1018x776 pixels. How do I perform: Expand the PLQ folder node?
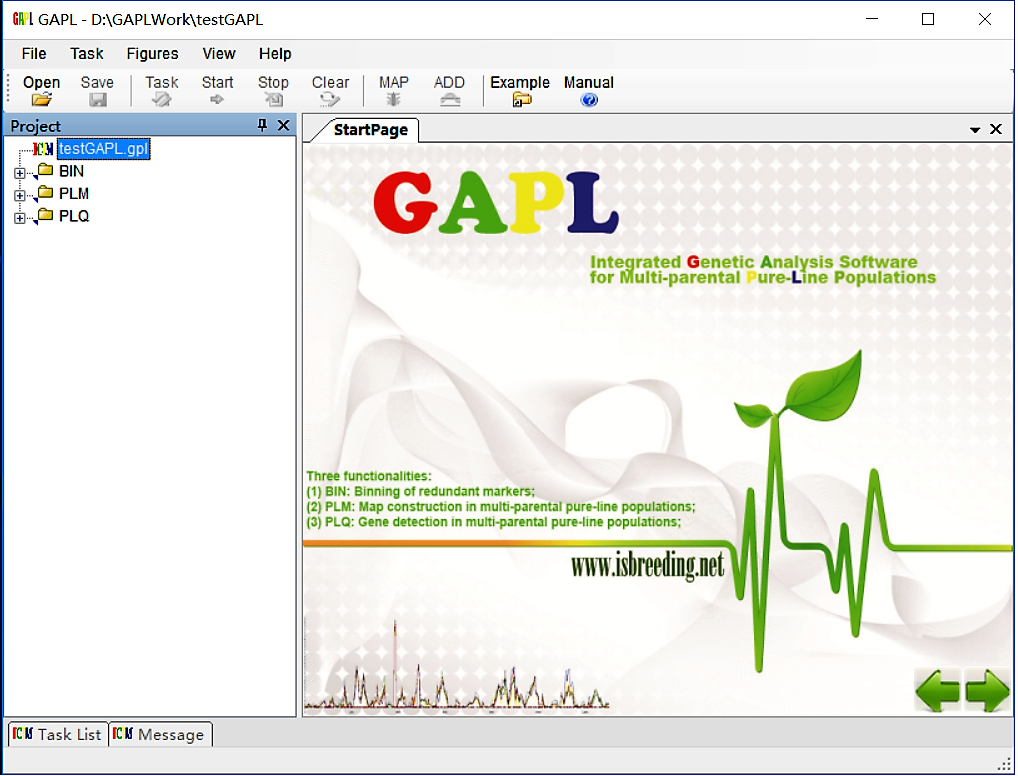(x=19, y=218)
